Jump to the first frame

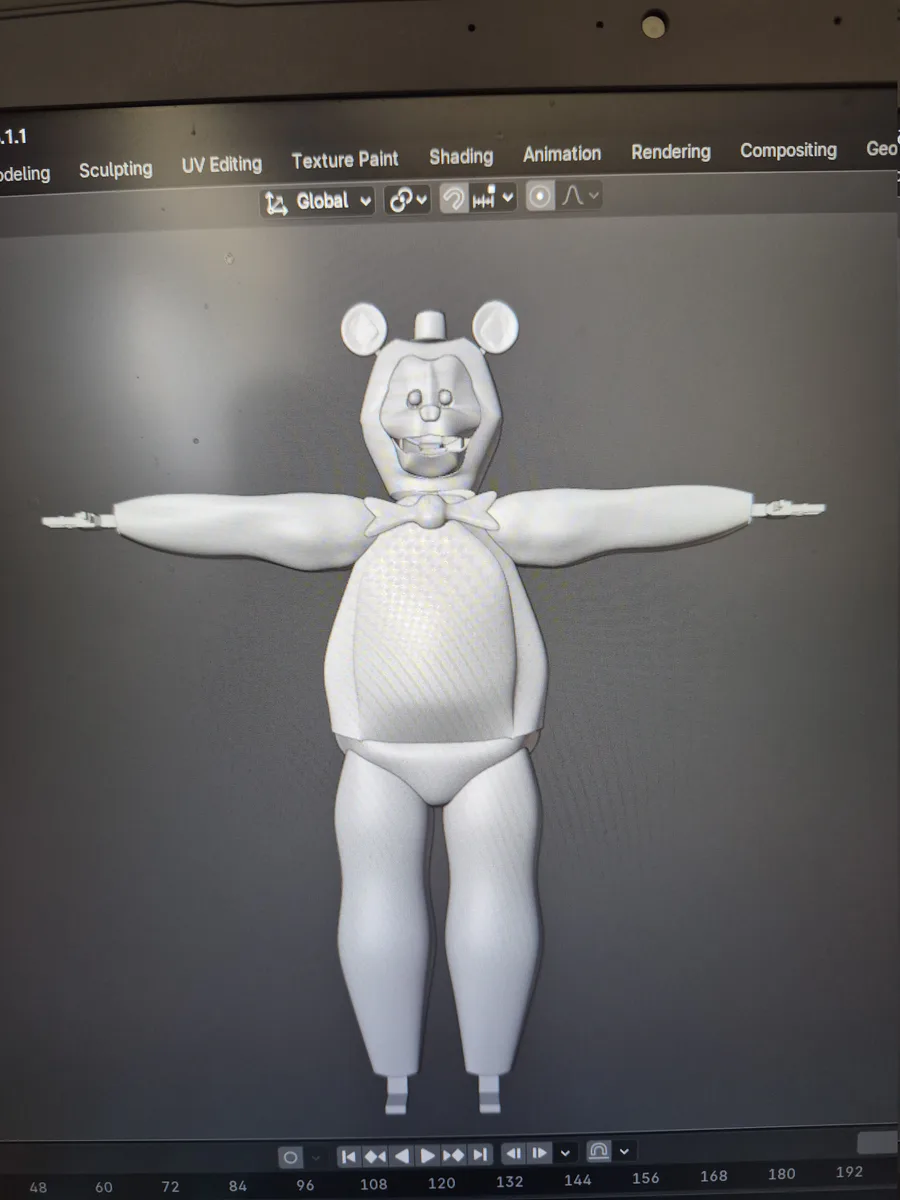[x=349, y=1156]
